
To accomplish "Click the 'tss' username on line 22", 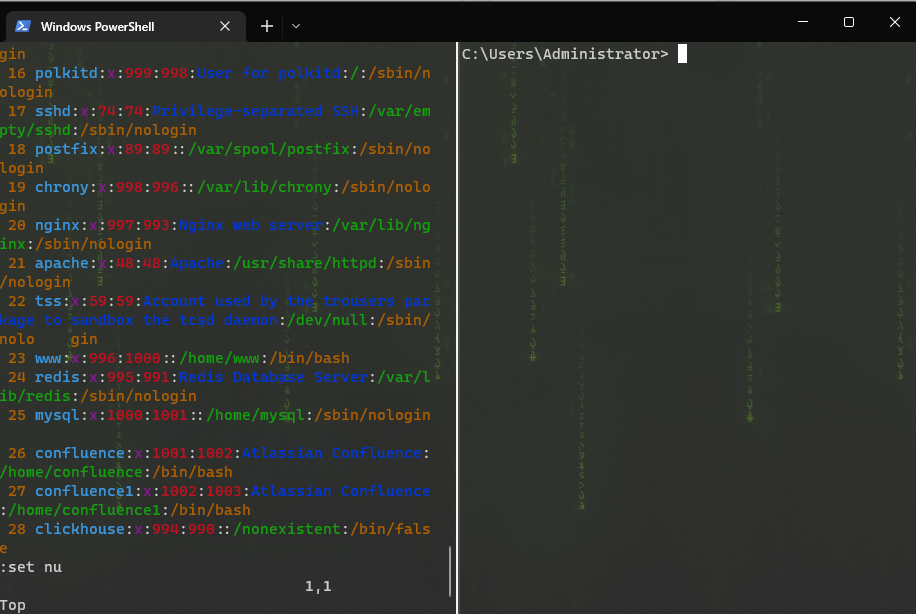I will tap(48, 301).
